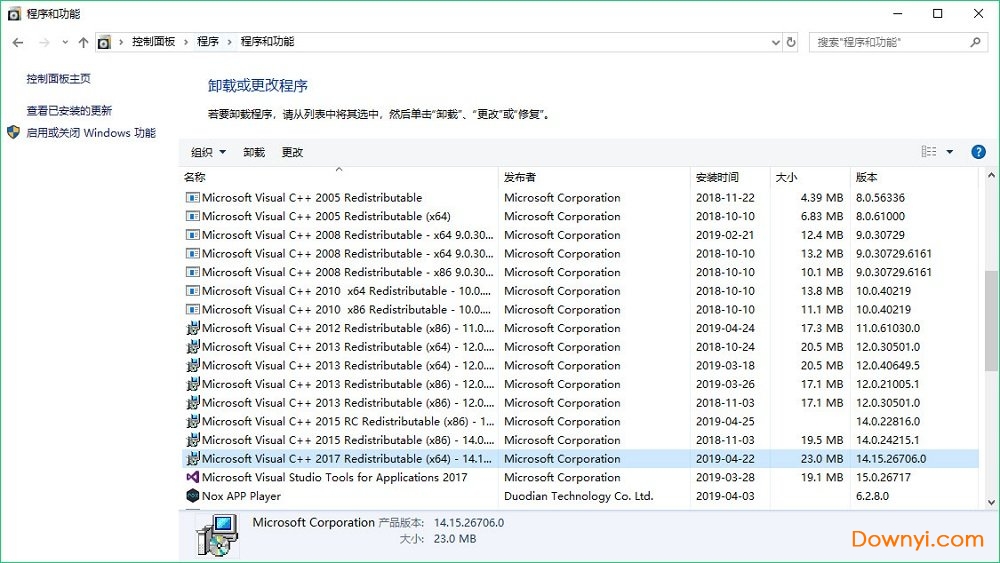This screenshot has width=1000, height=563.
Task: Open the 组织 dropdown menu
Action: point(208,152)
